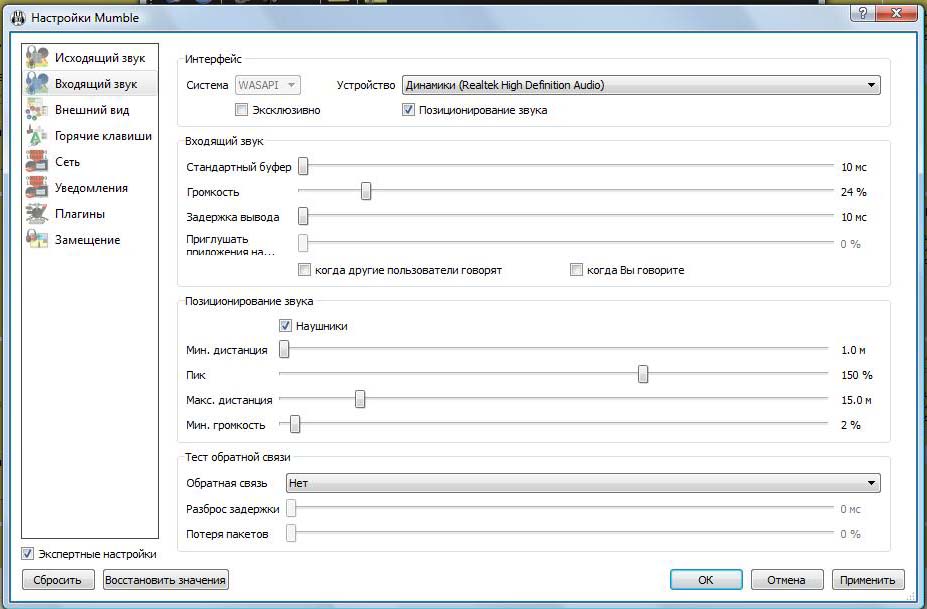The height and width of the screenshot is (609, 927).
Task: Select the Горячие клавиши icon
Action: (x=37, y=136)
